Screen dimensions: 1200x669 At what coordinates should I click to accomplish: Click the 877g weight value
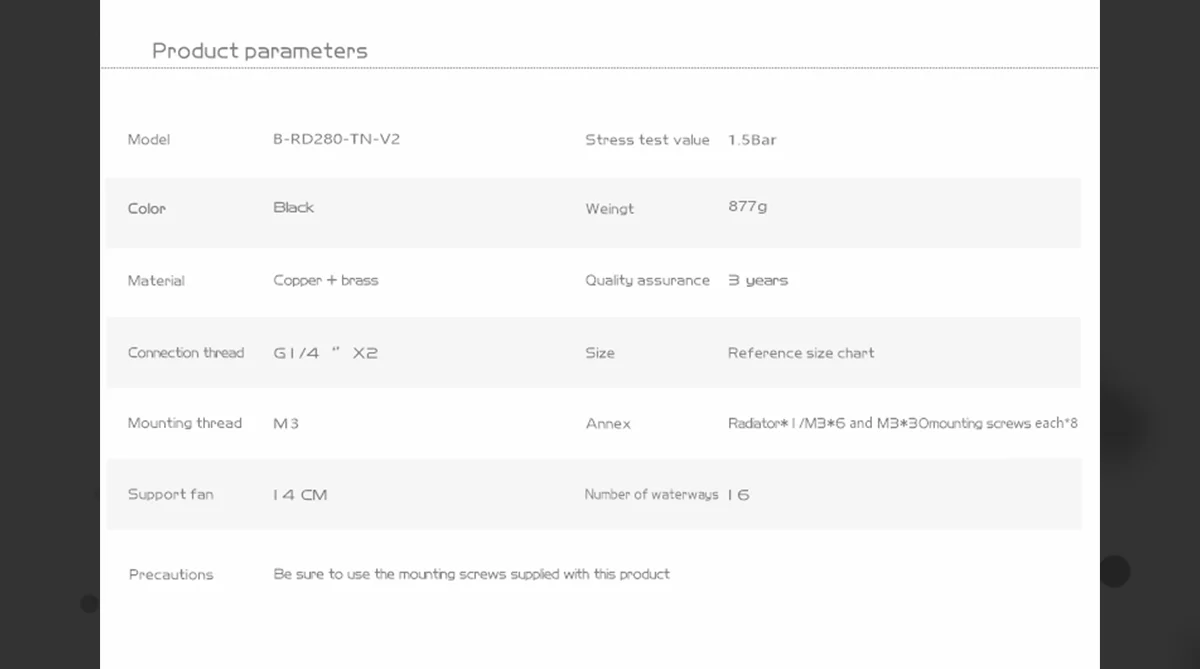point(748,207)
